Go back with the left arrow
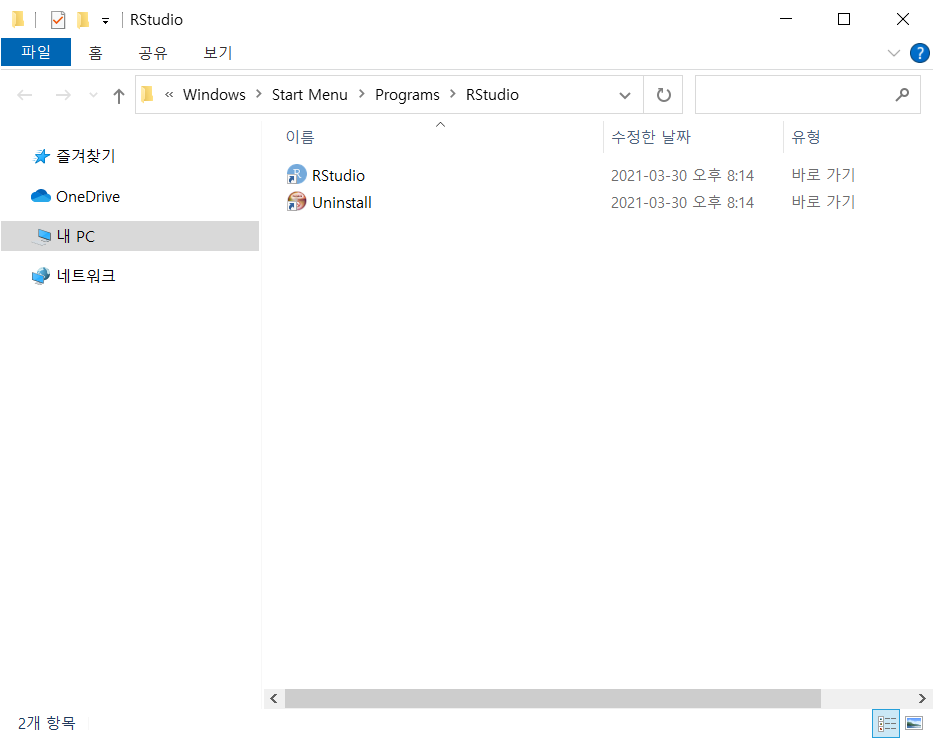934x739 pixels. [x=24, y=95]
